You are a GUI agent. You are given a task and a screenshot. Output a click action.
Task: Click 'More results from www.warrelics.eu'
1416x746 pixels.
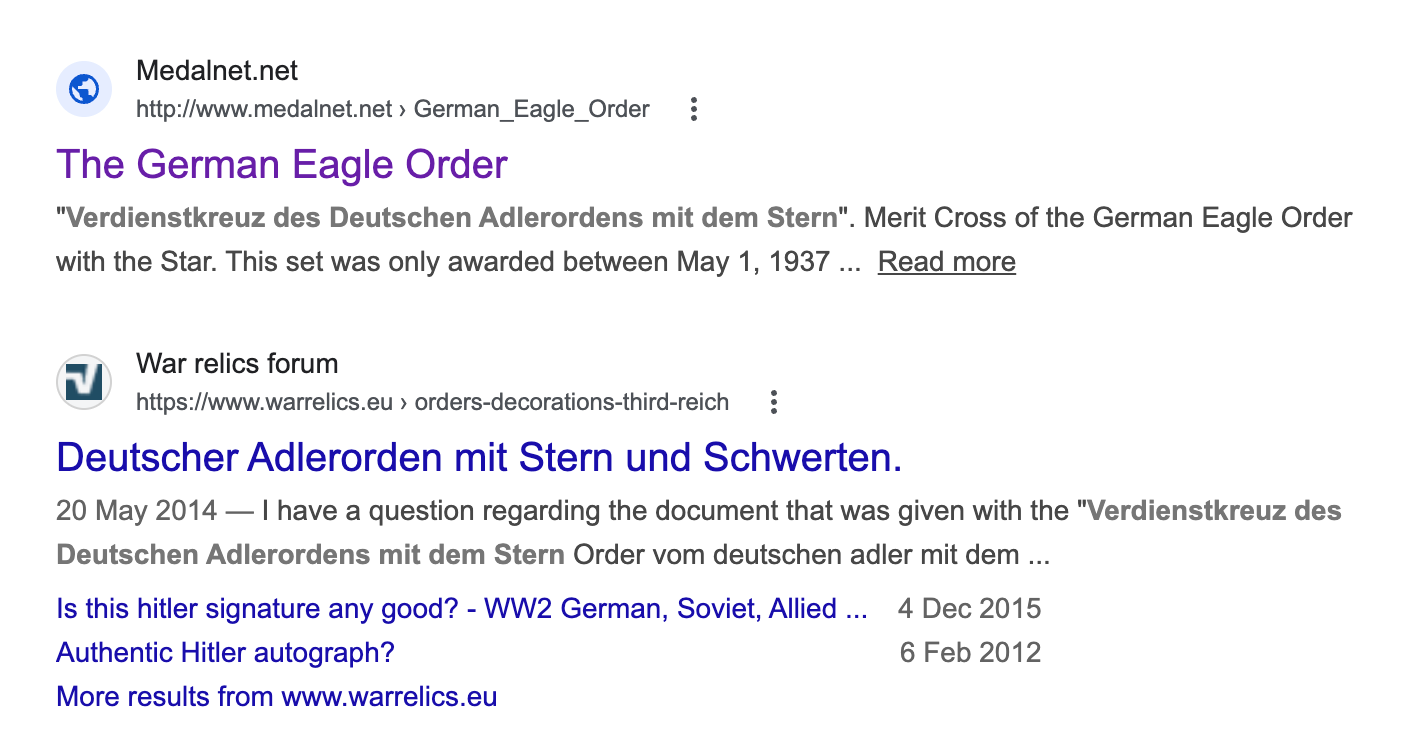276,697
